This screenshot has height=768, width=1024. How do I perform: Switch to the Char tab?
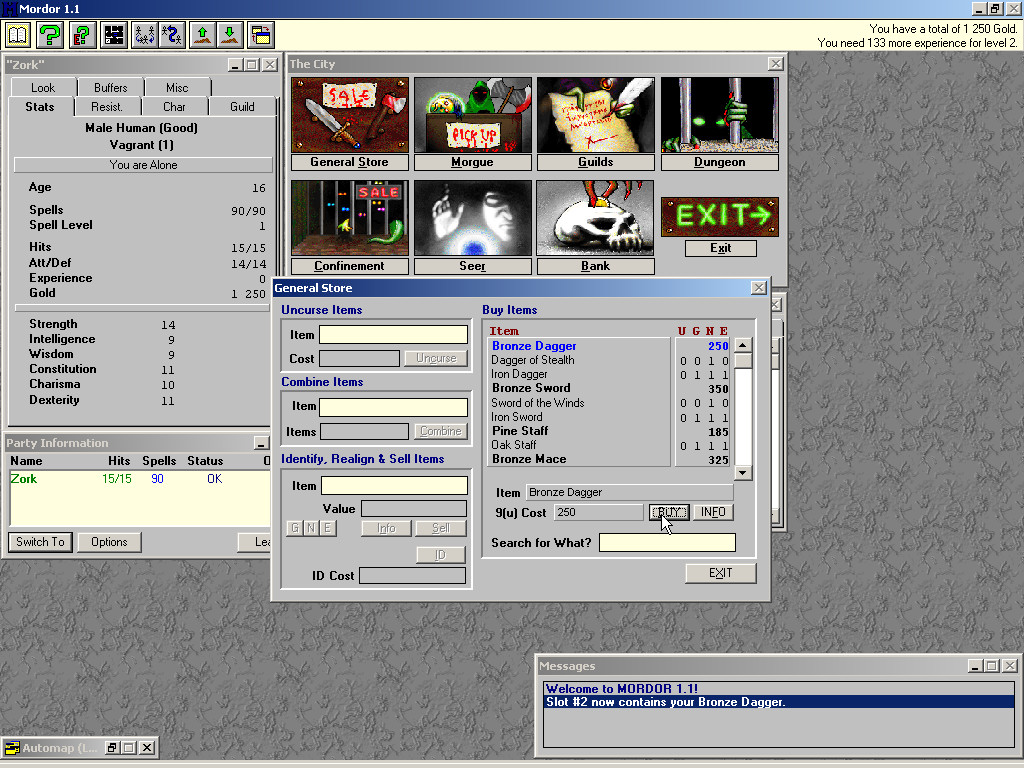174,106
